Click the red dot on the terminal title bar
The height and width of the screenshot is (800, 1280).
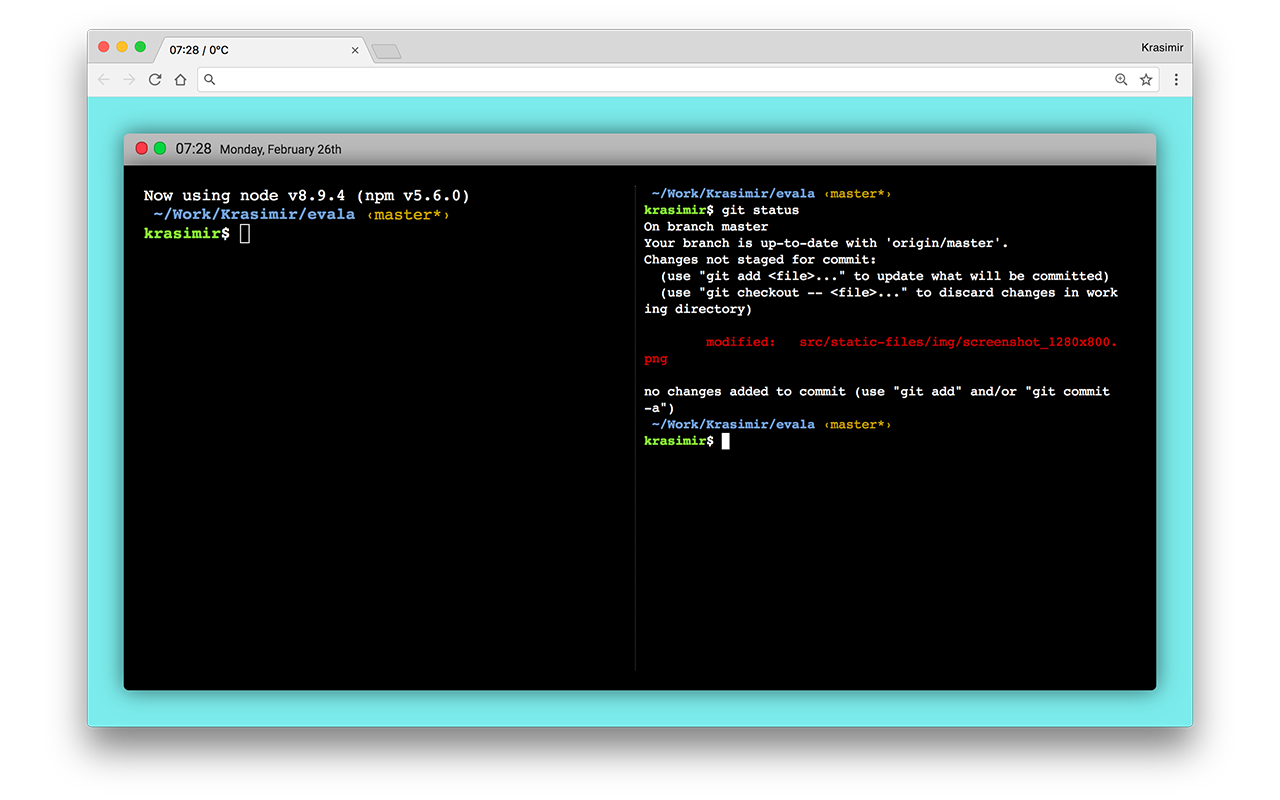tap(141, 148)
